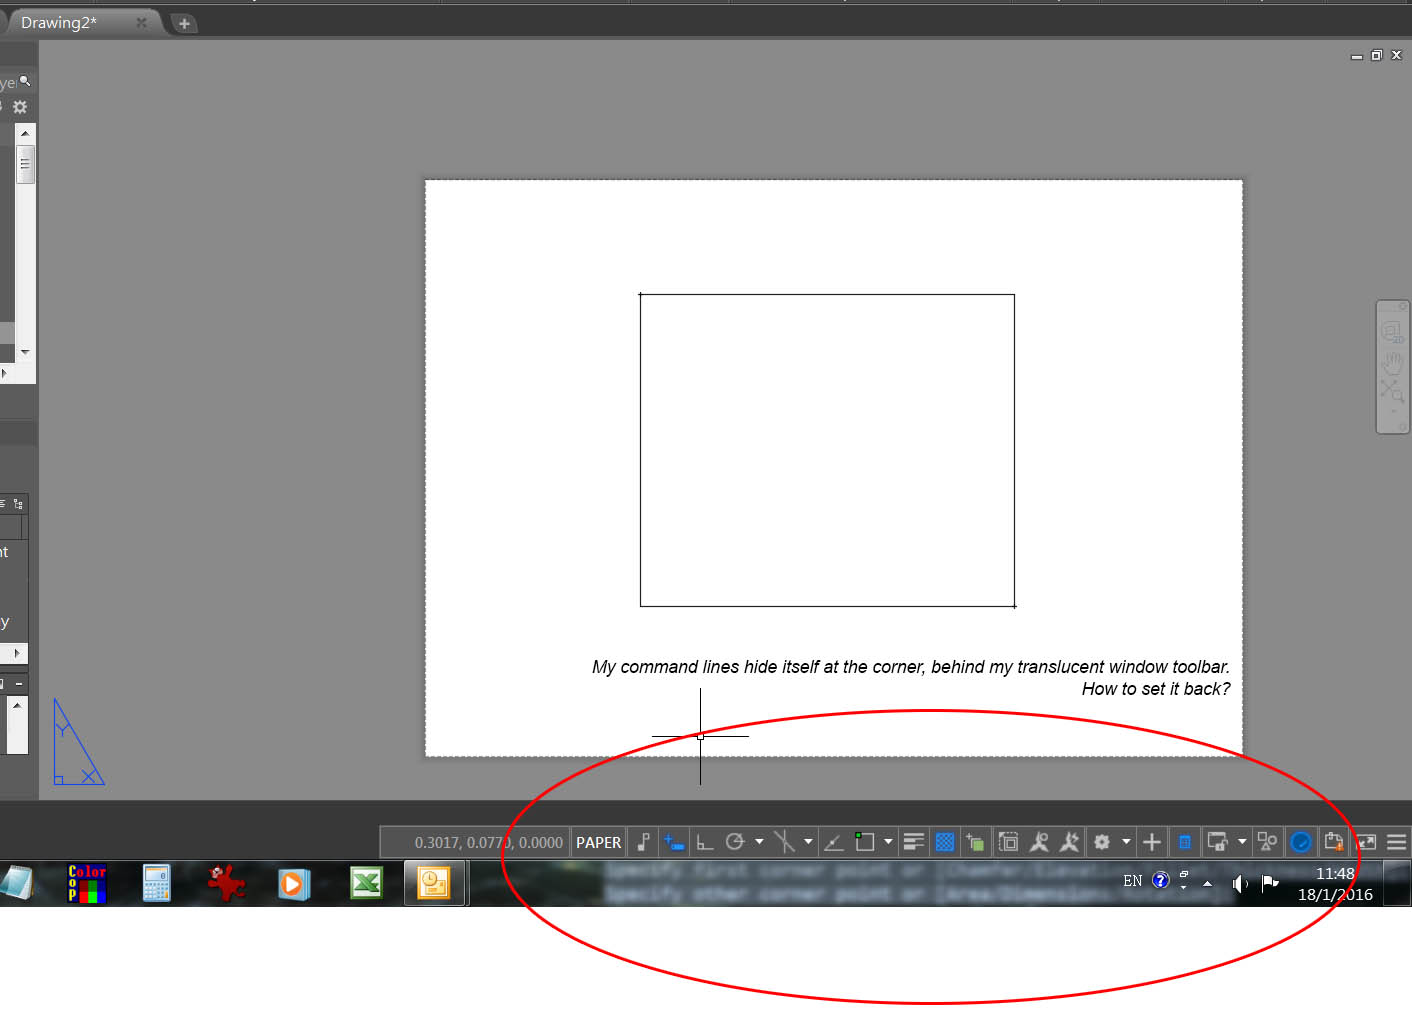Close the drawing window
1412x1021 pixels.
(1397, 55)
